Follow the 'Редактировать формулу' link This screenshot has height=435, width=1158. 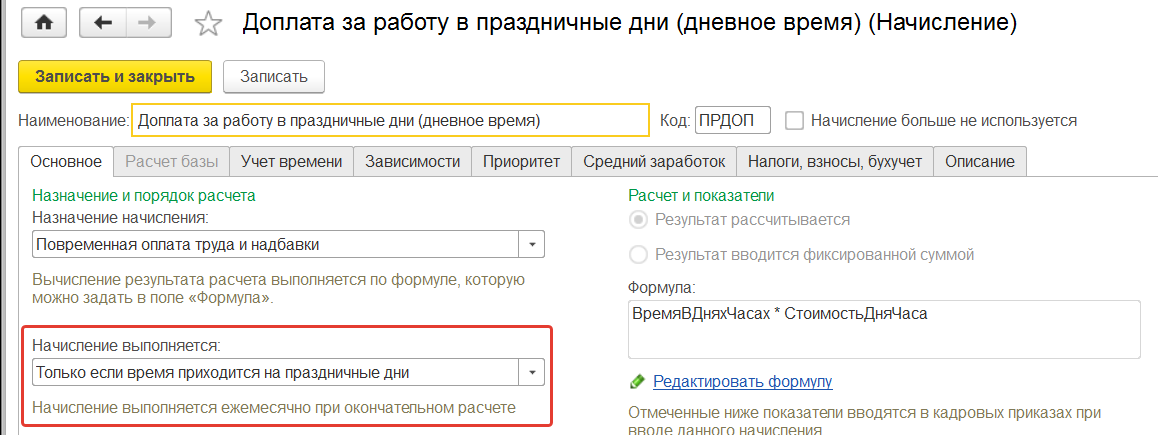coord(742,382)
